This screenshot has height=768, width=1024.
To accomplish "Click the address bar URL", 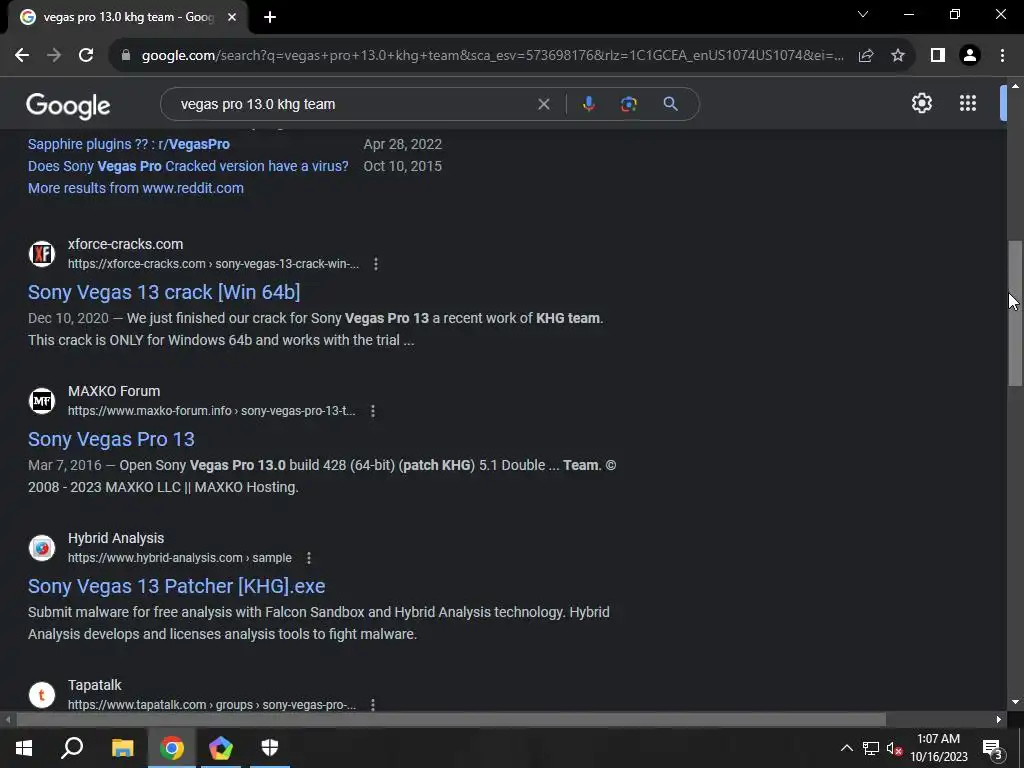I will click(492, 56).
